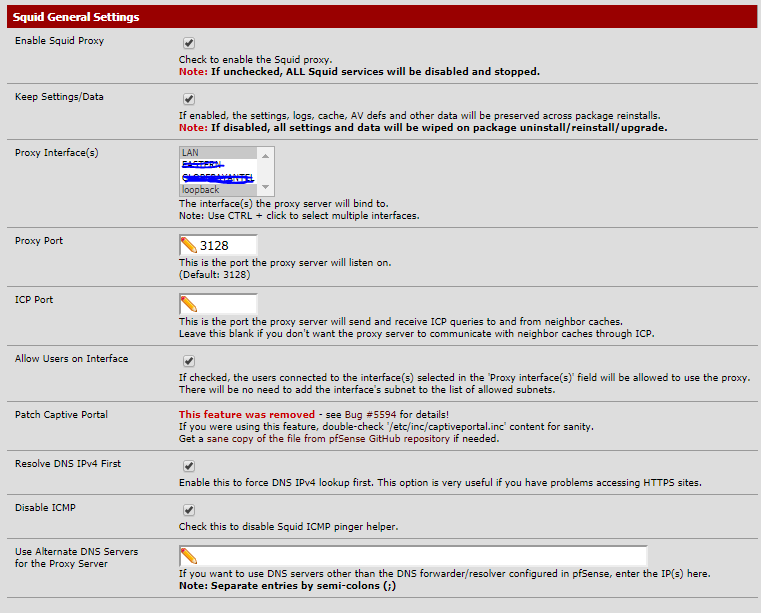
Task: Click the 'This feature was removed' text
Action: click(247, 414)
